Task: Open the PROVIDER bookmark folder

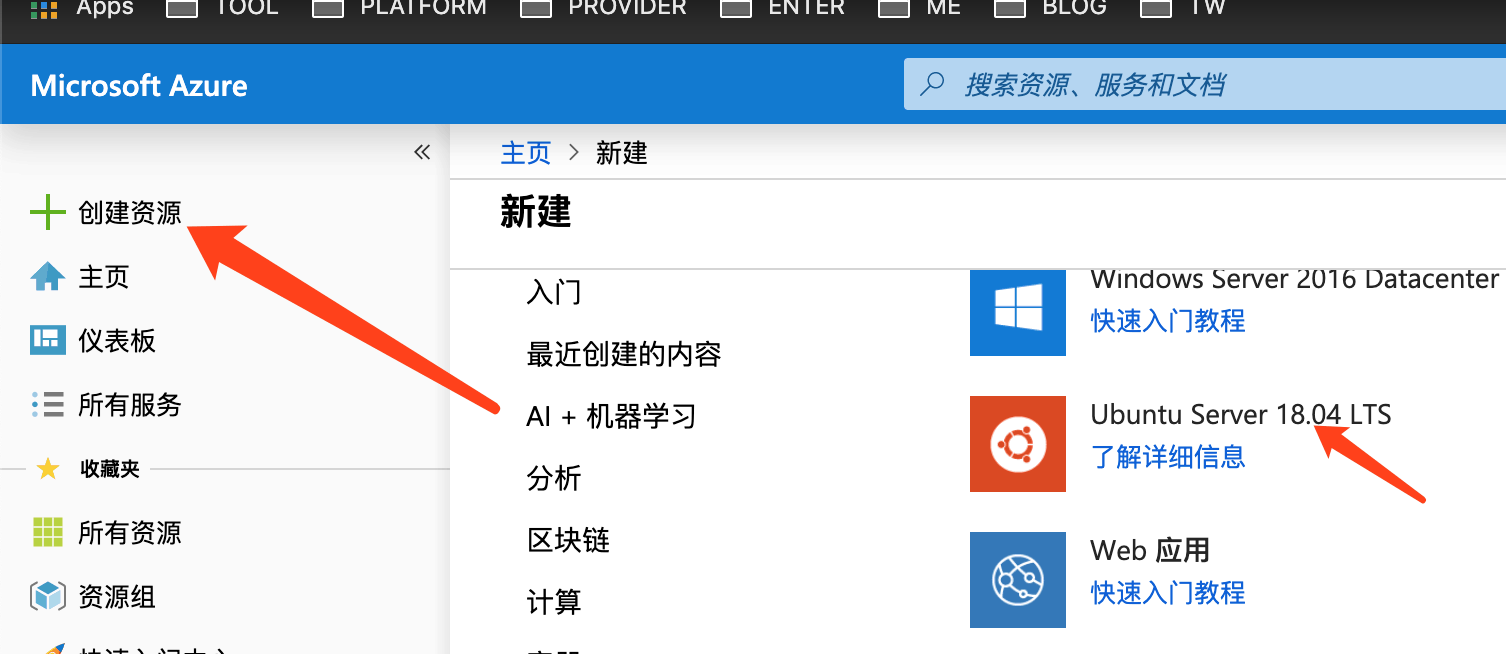Action: (x=604, y=8)
